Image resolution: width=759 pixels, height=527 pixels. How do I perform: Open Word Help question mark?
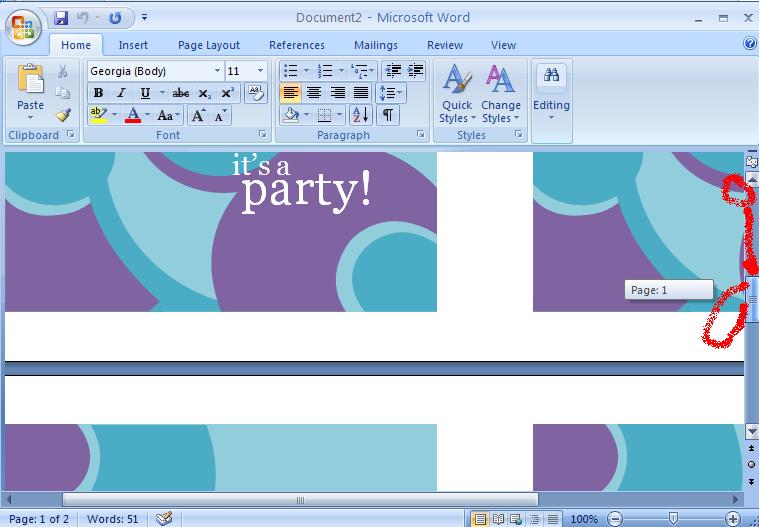click(750, 44)
